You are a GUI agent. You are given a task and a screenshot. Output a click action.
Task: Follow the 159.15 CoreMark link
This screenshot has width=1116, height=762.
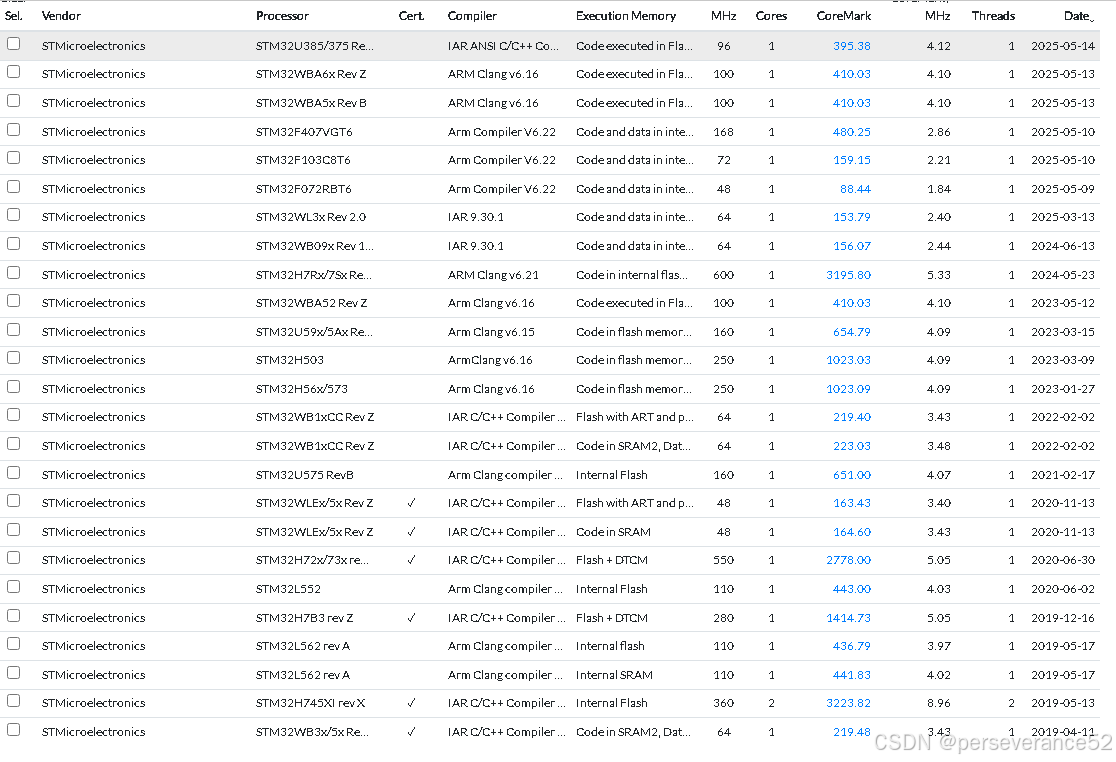[x=852, y=160]
